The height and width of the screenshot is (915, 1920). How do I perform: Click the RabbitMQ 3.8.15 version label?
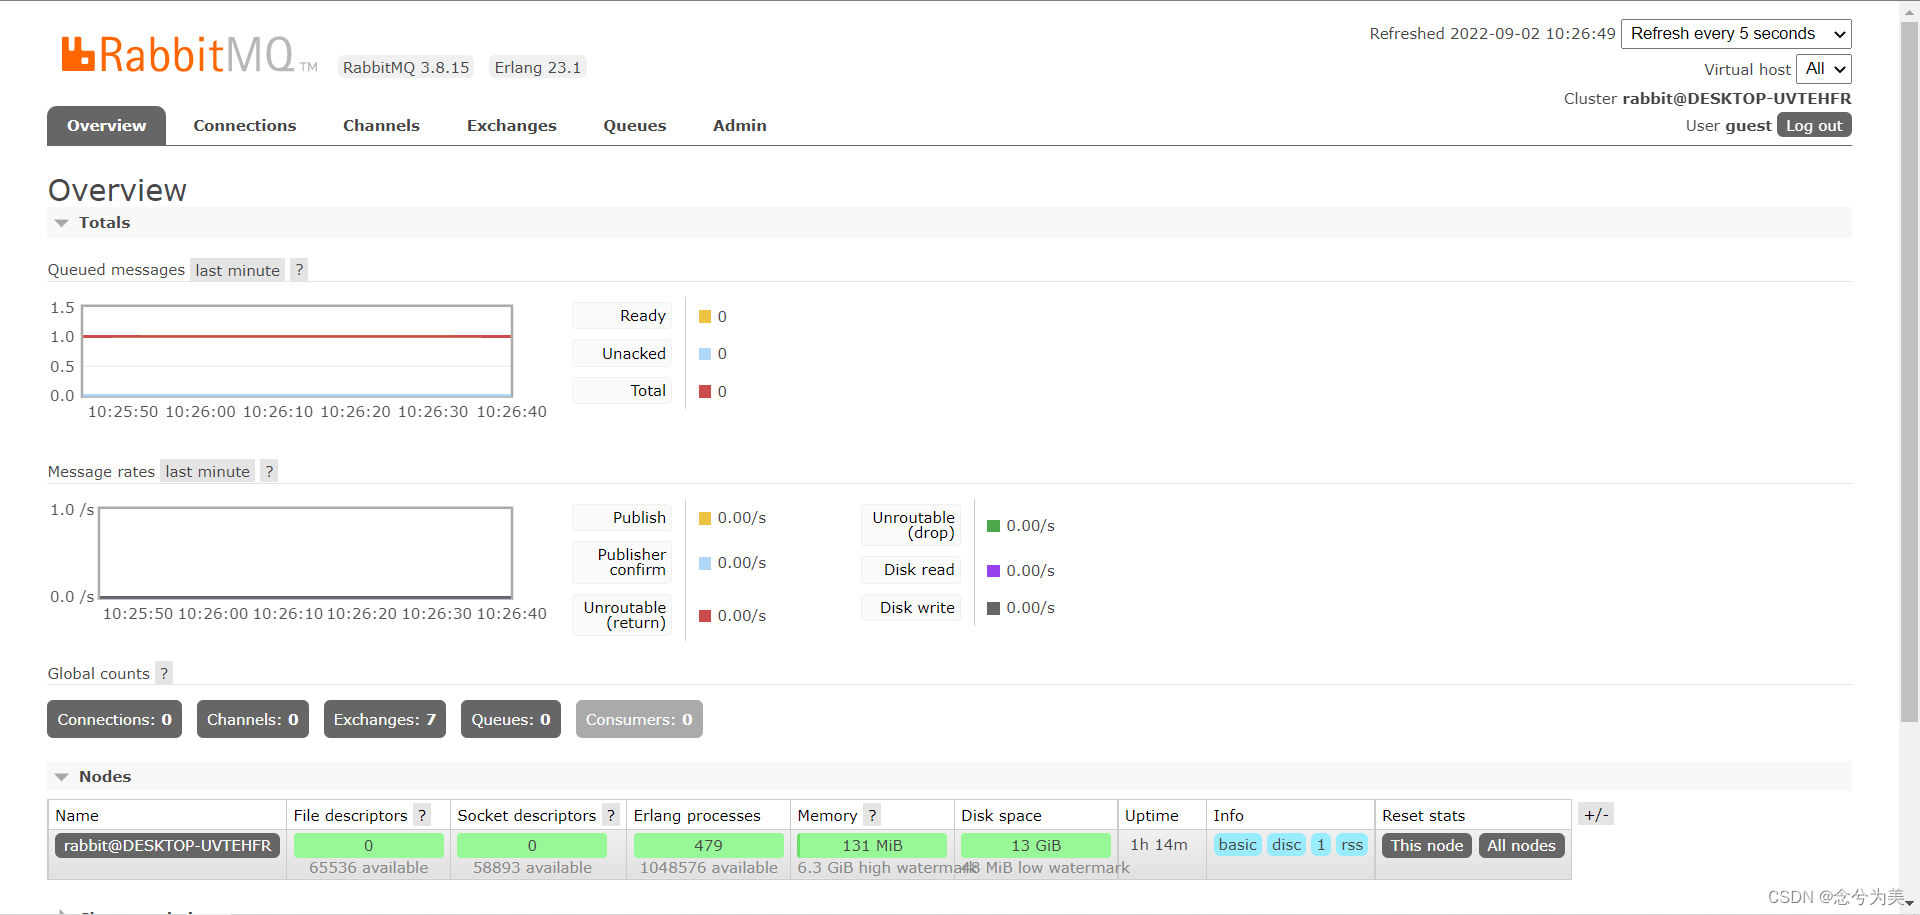click(x=406, y=68)
